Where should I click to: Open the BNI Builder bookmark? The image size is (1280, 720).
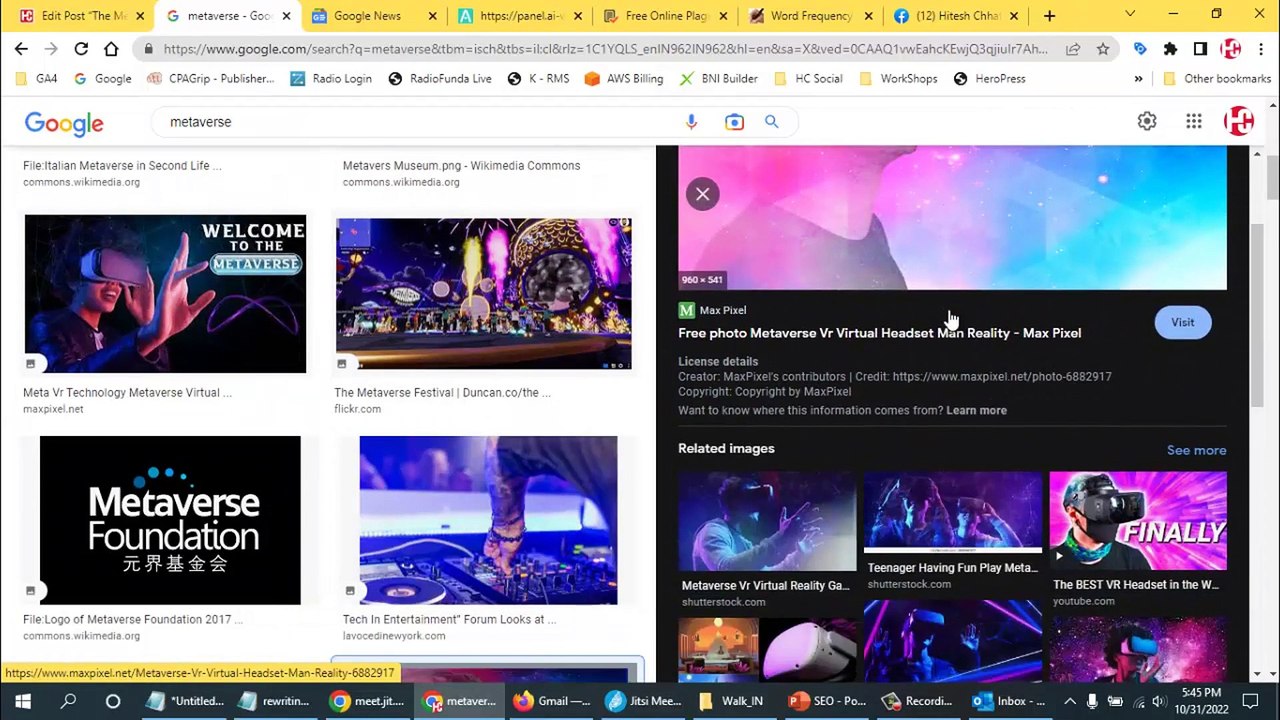point(719,79)
